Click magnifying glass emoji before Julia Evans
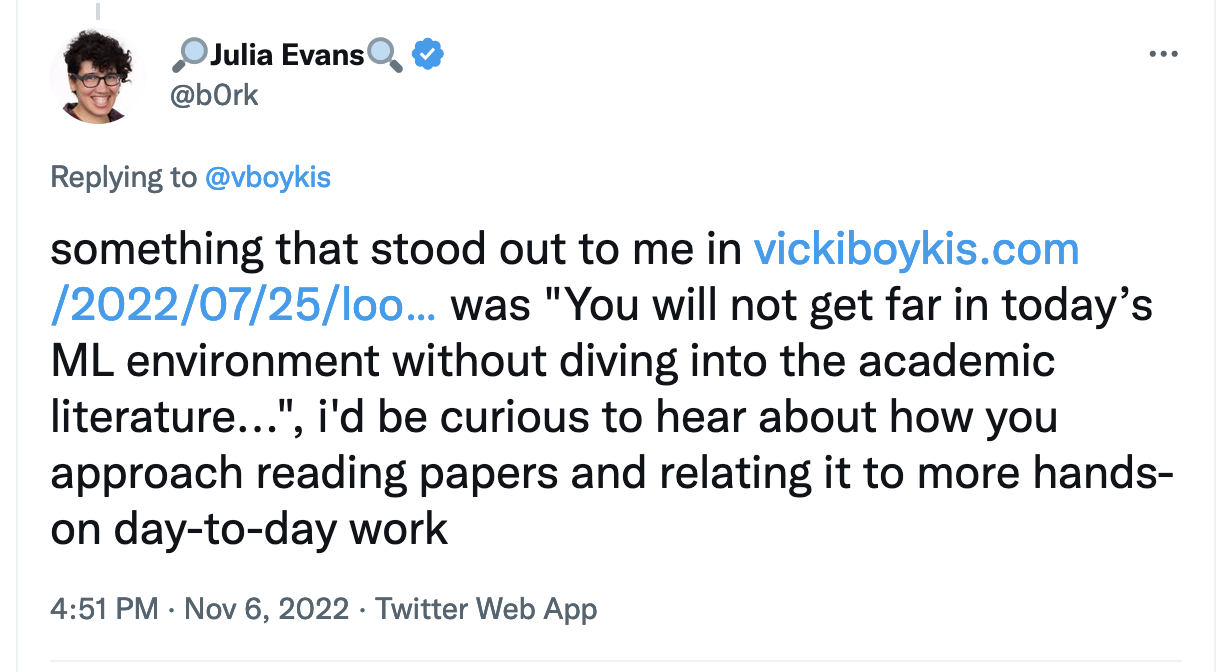Image resolution: width=1230 pixels, height=672 pixels. click(x=190, y=55)
